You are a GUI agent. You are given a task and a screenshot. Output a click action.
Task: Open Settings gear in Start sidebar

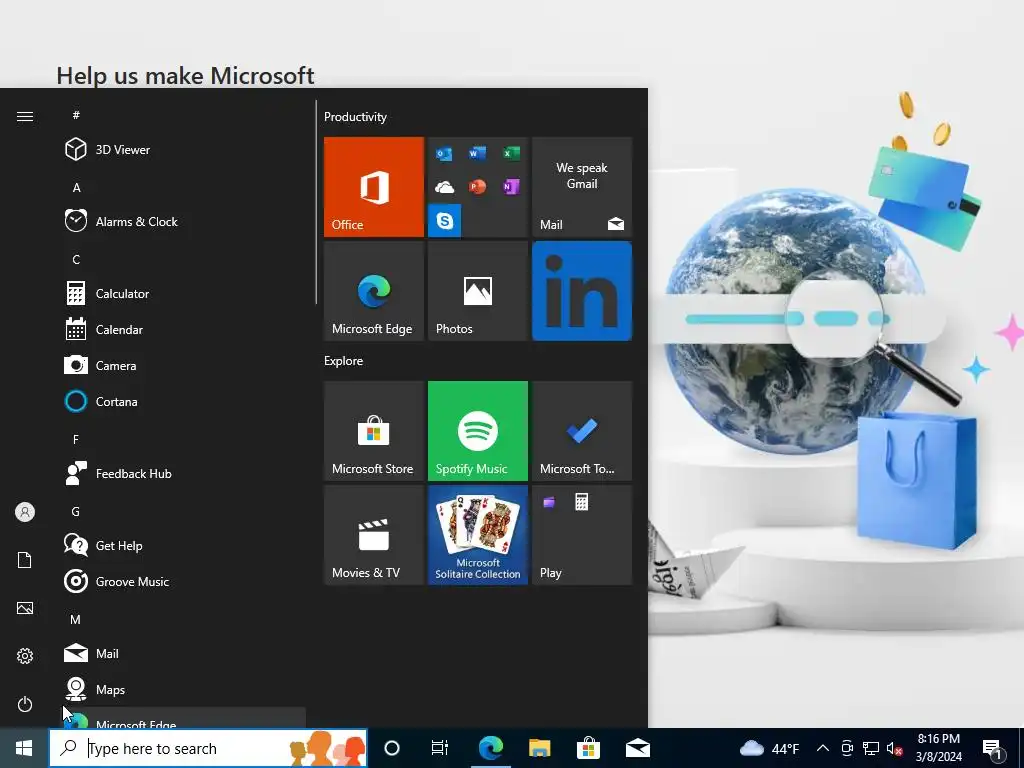point(25,656)
